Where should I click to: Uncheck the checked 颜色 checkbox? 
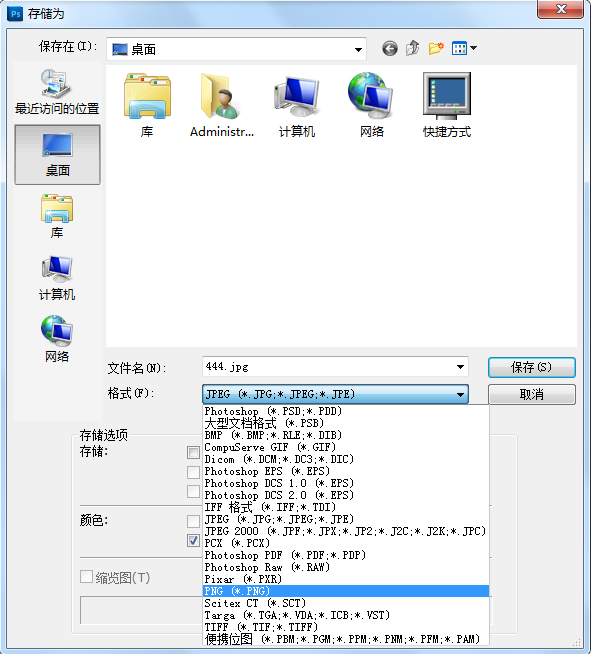point(193,541)
